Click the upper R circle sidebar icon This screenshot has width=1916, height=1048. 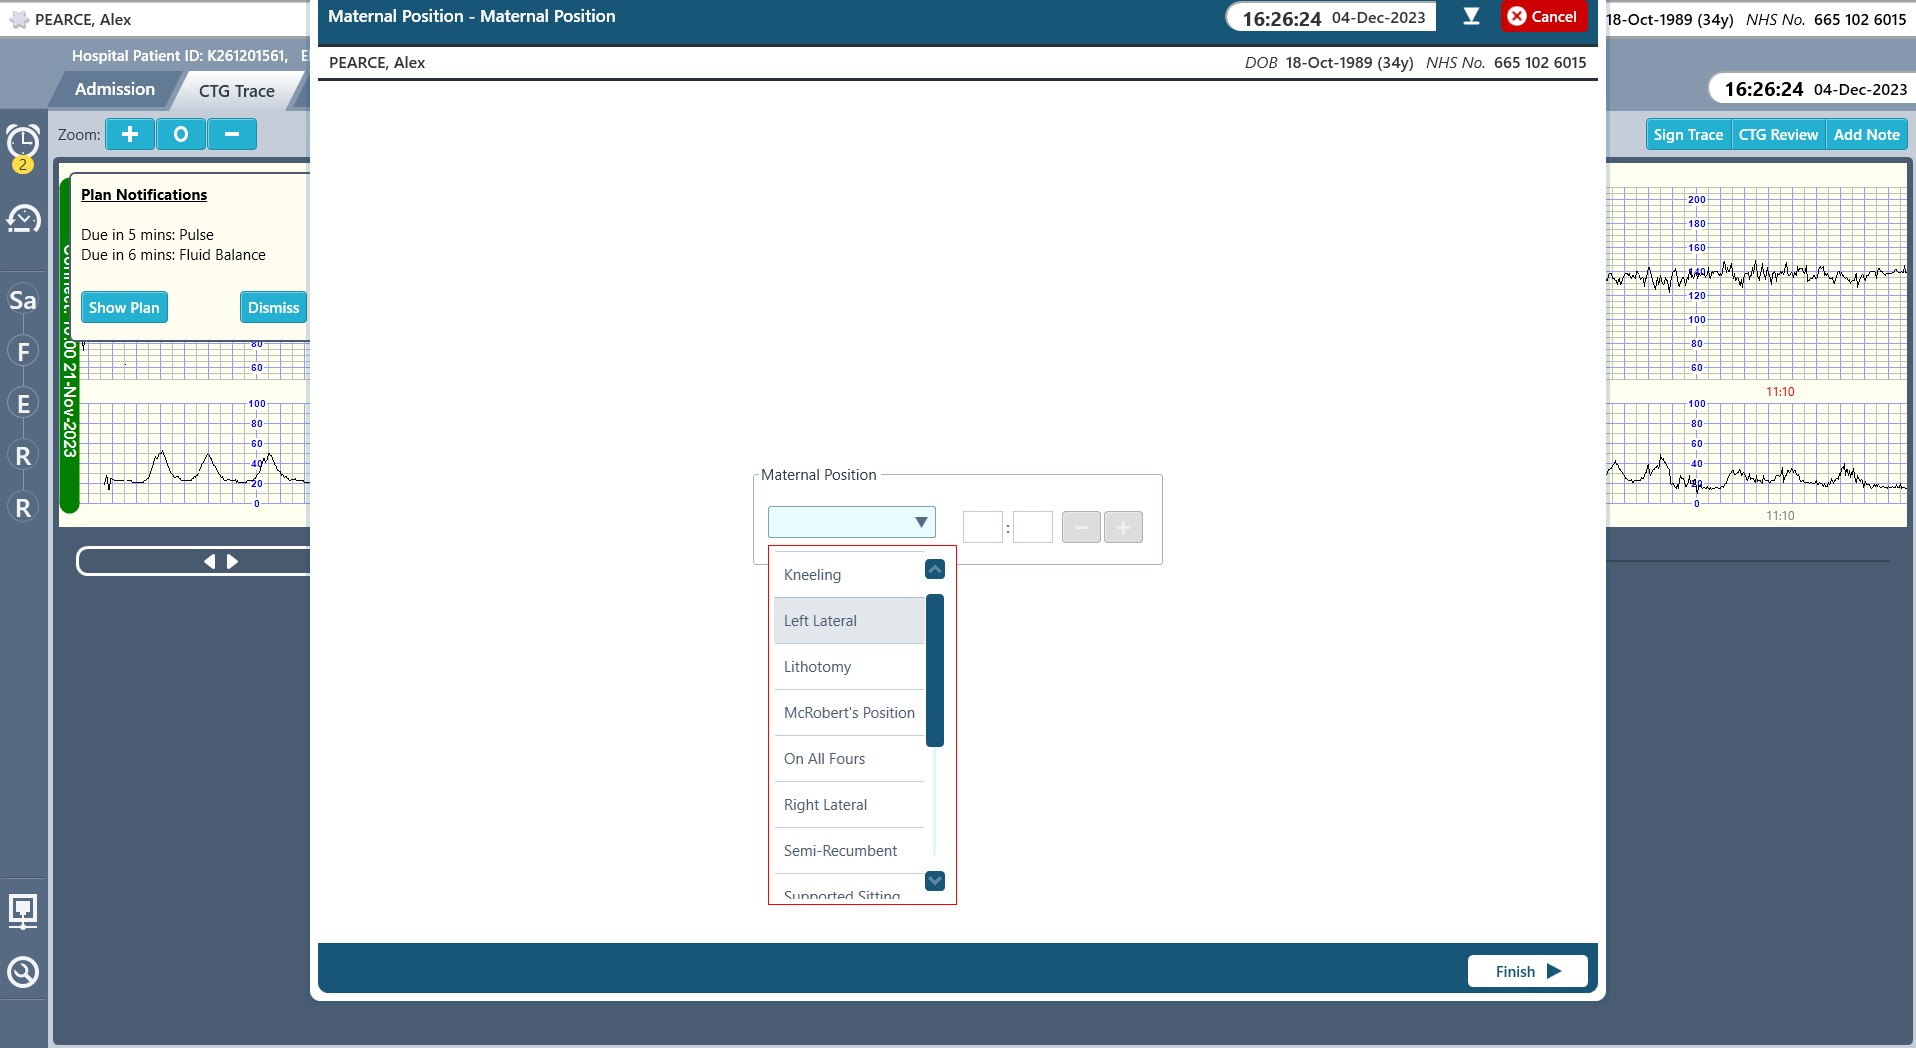(23, 456)
